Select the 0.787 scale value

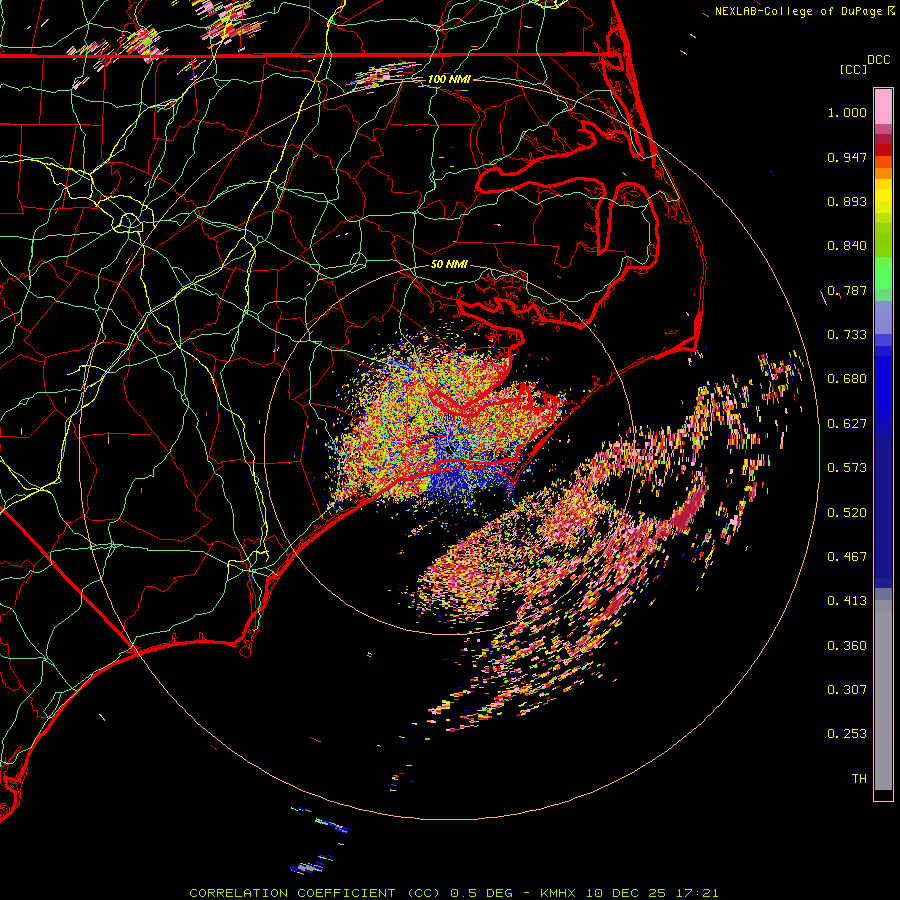[x=847, y=290]
